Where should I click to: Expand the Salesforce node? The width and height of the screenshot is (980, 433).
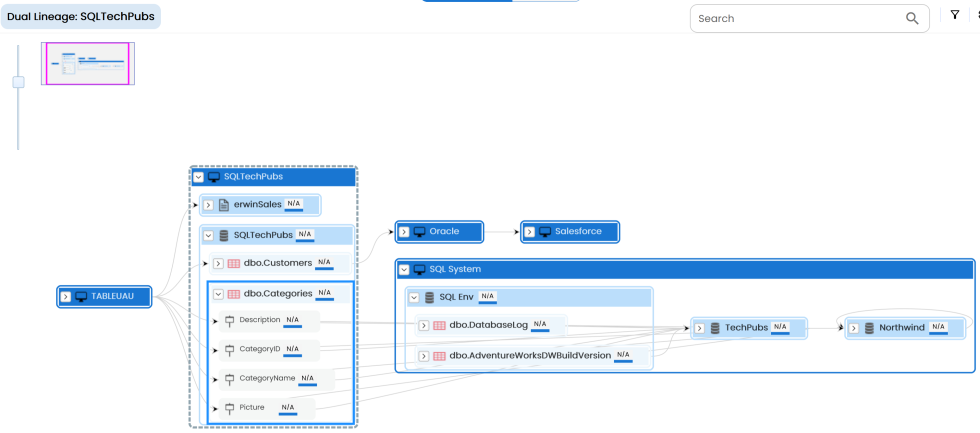[x=530, y=232]
